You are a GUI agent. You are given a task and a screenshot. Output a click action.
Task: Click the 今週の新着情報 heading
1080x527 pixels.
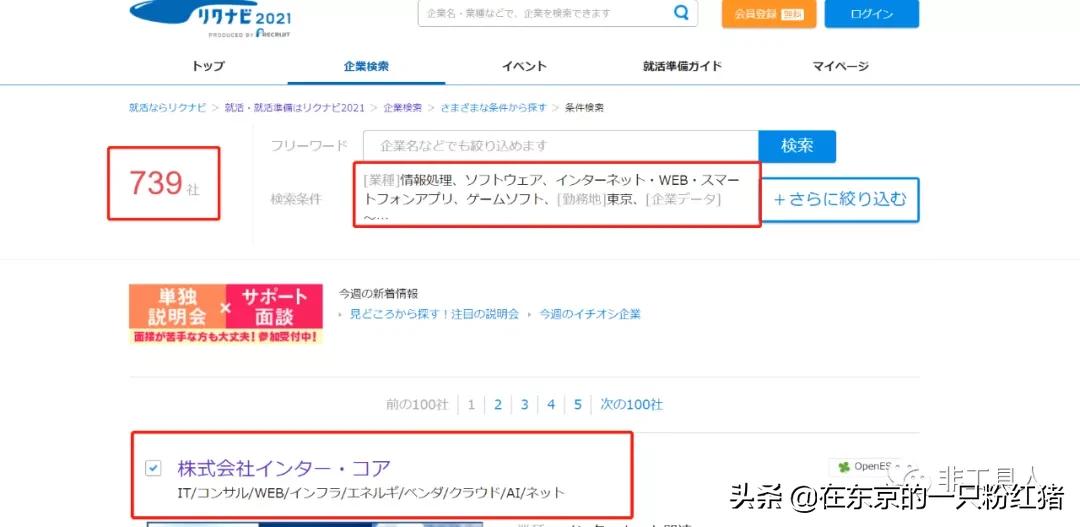click(x=378, y=293)
